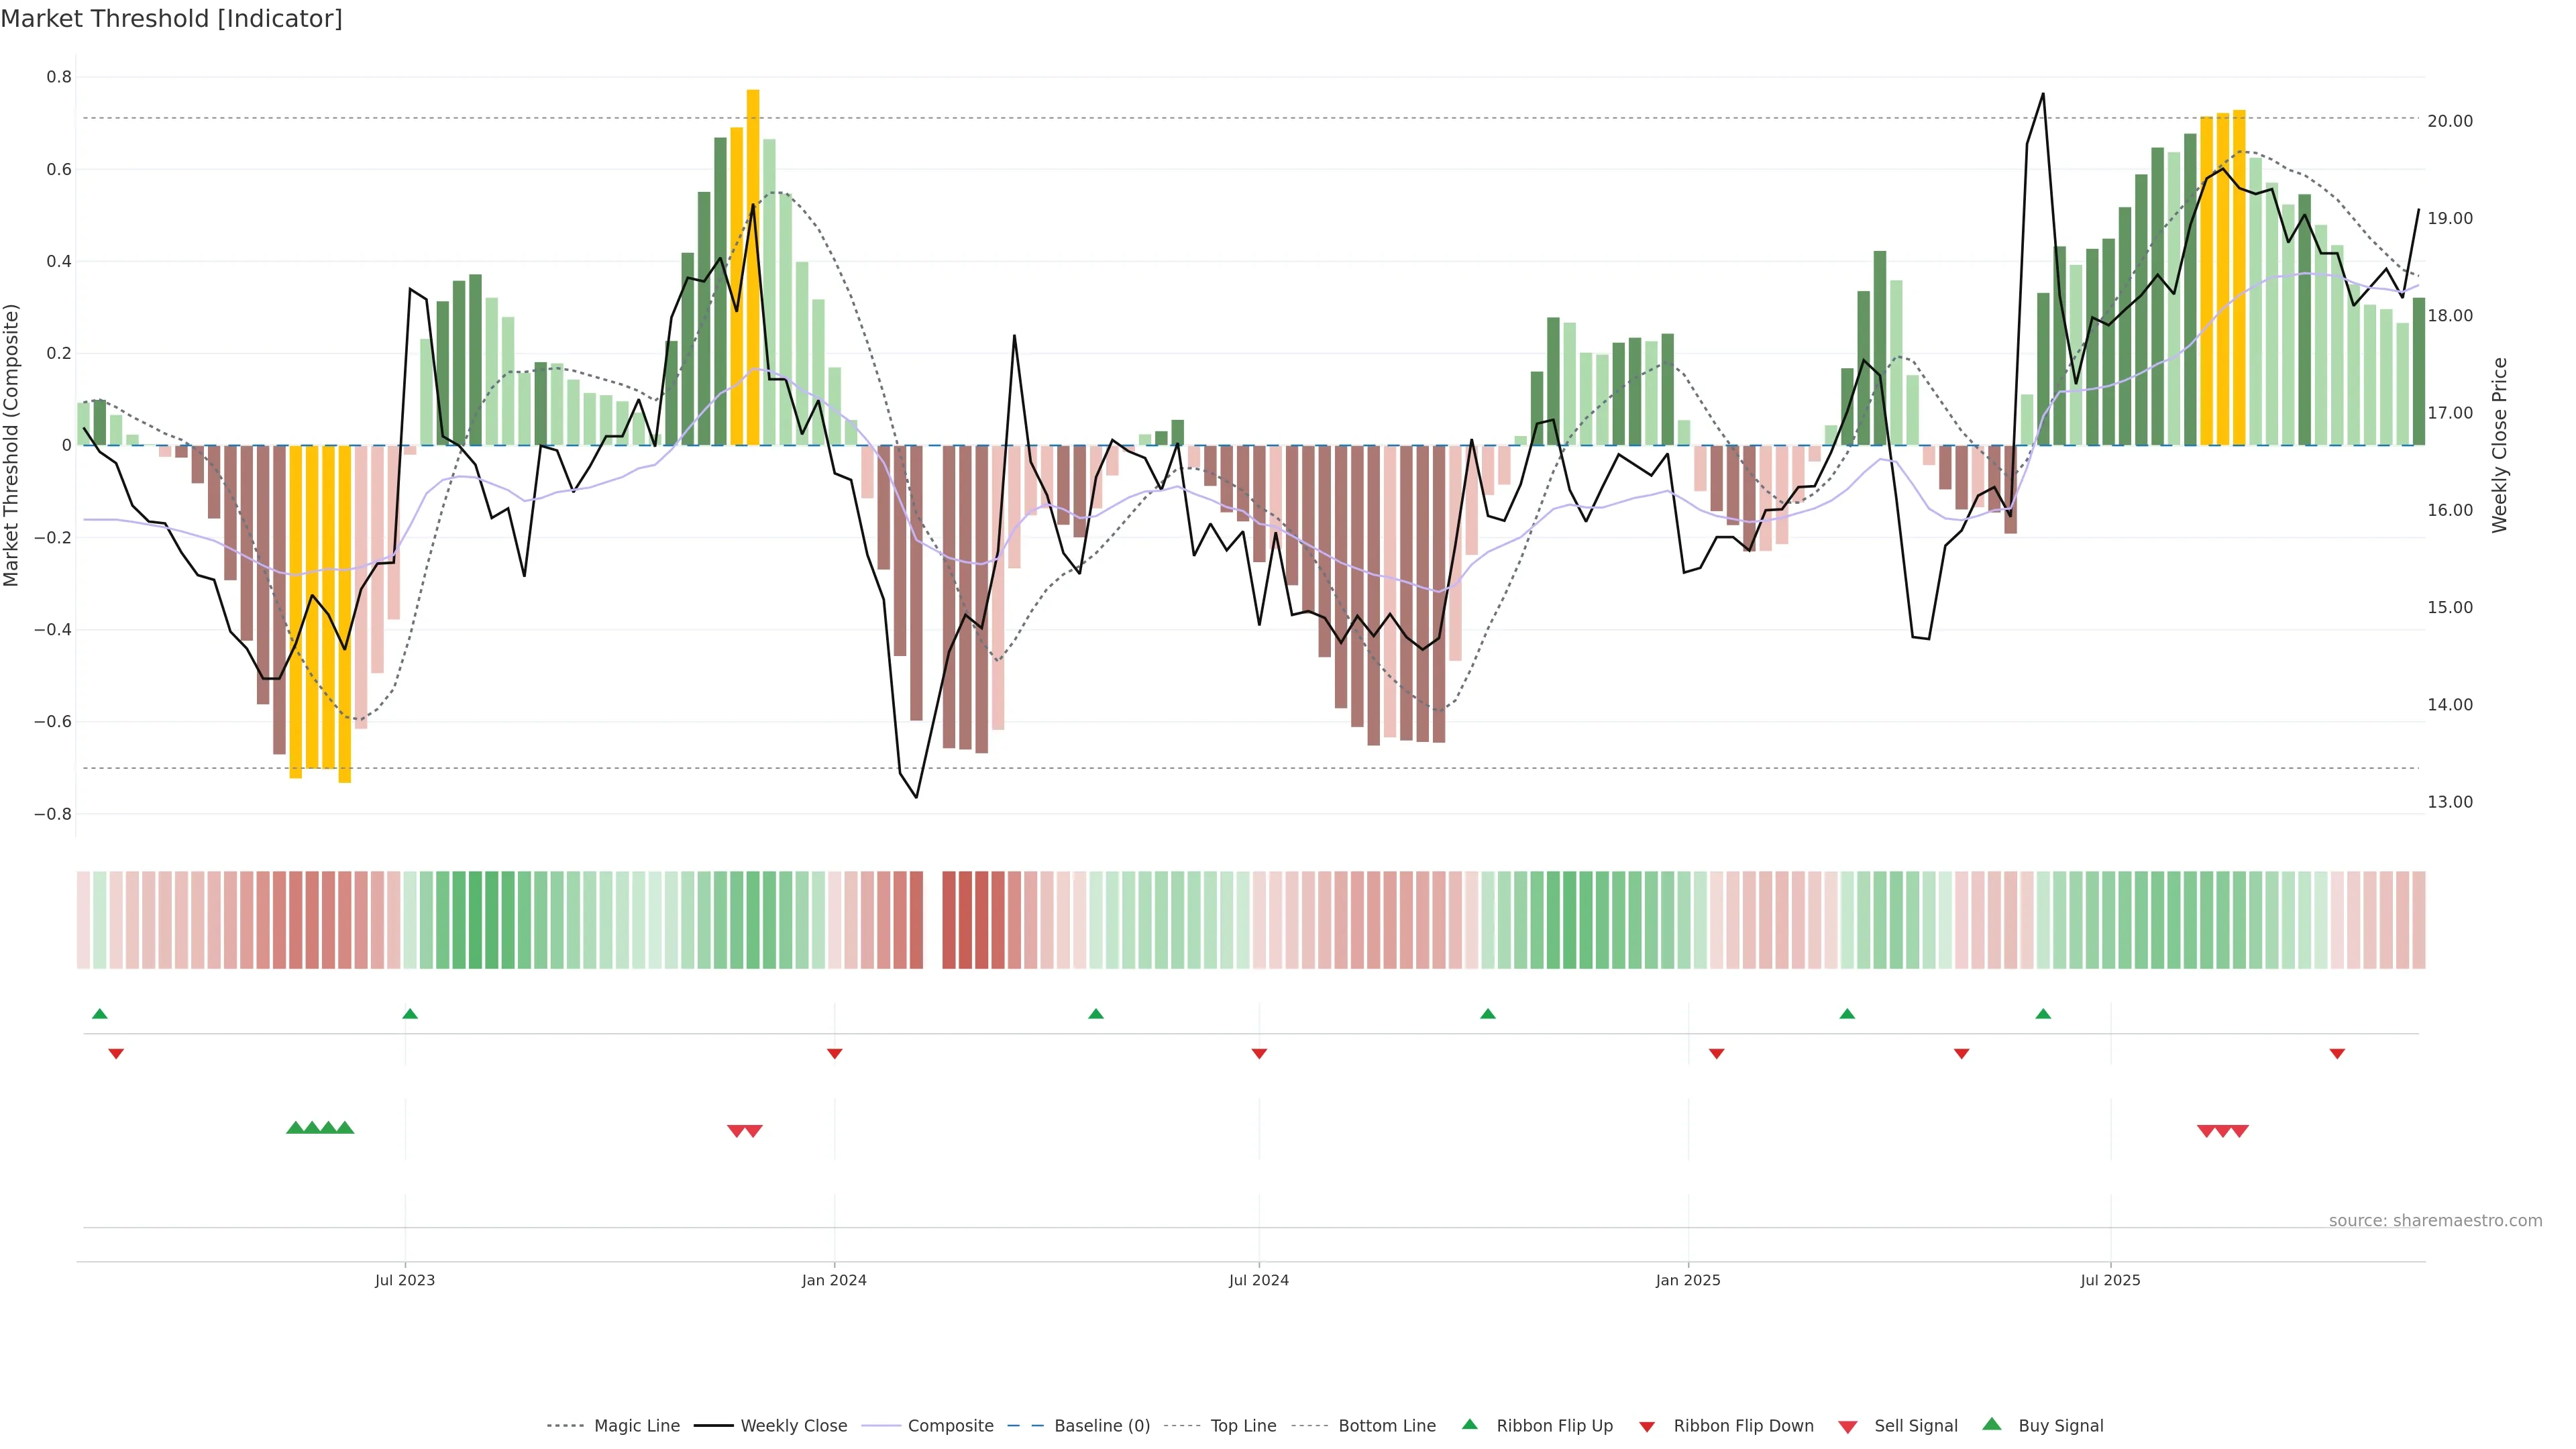
Task: Click the Jan 2025 x-axis label
Action: [x=1688, y=1280]
